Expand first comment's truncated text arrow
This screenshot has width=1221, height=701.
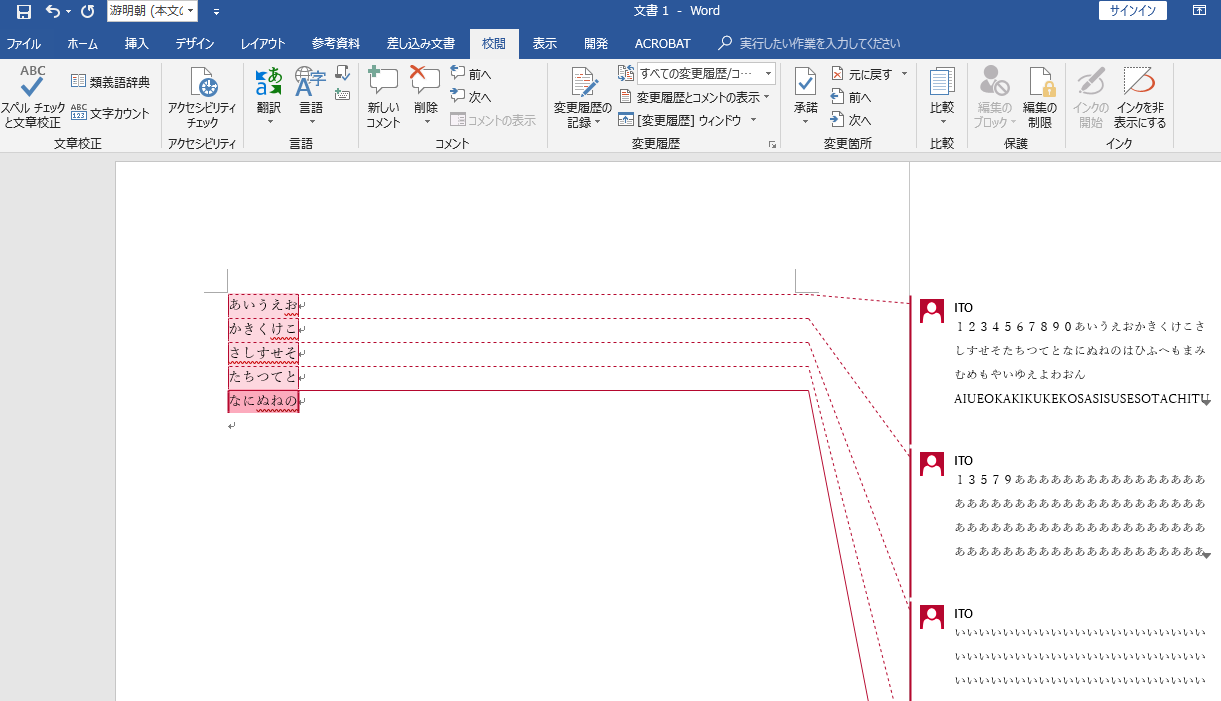pos(1206,402)
